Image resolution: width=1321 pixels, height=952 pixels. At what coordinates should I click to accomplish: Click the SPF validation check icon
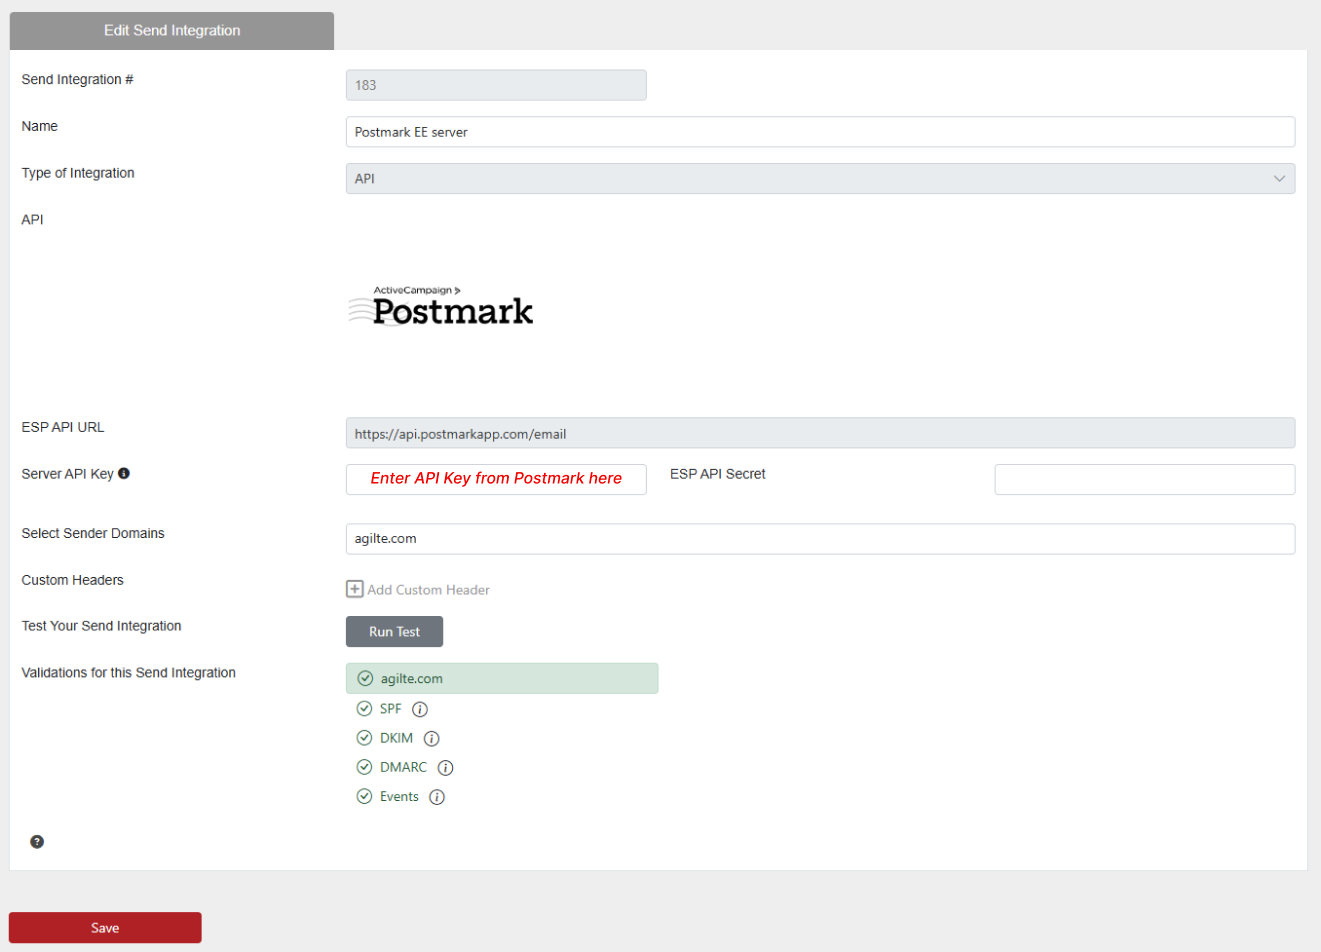364,708
